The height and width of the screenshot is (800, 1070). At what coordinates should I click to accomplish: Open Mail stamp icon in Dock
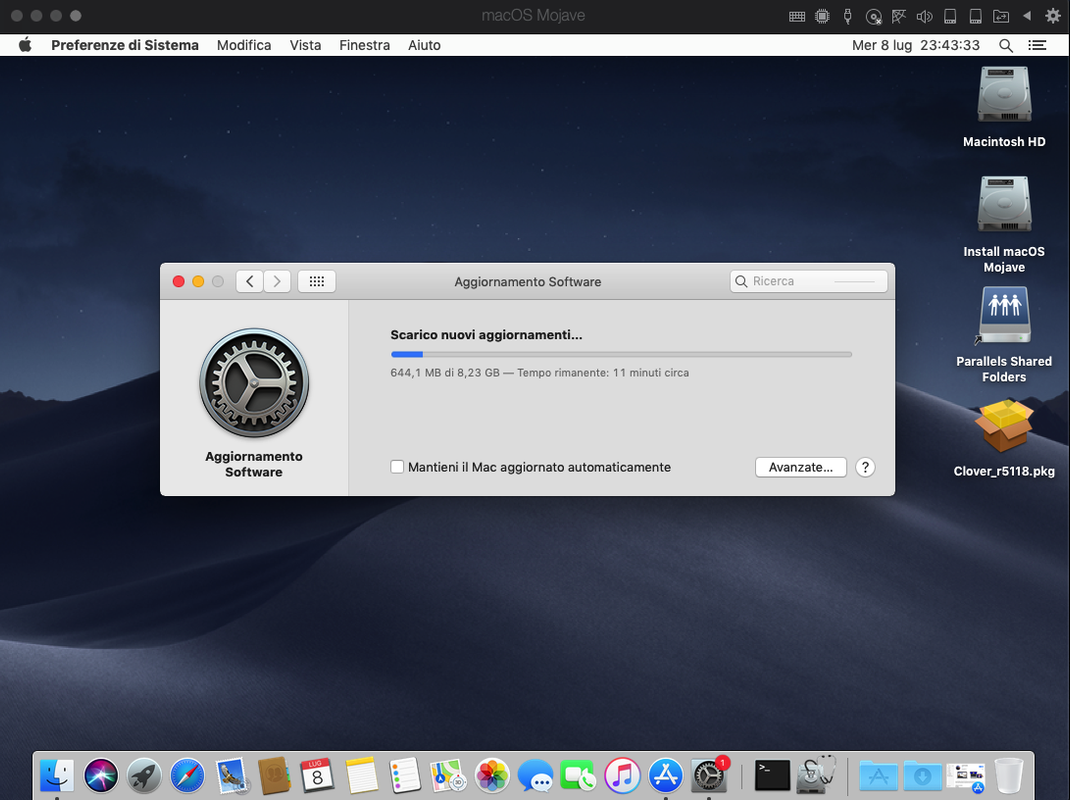coord(231,776)
